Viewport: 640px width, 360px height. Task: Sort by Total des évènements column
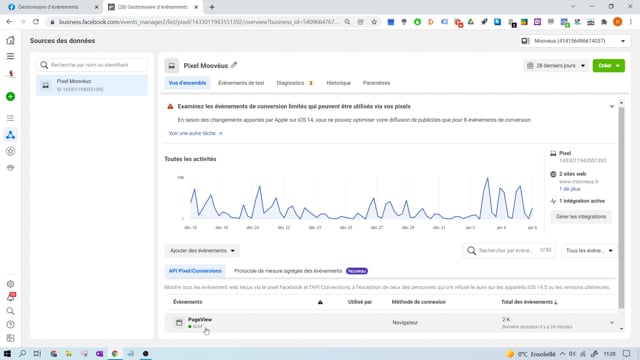click(x=529, y=302)
